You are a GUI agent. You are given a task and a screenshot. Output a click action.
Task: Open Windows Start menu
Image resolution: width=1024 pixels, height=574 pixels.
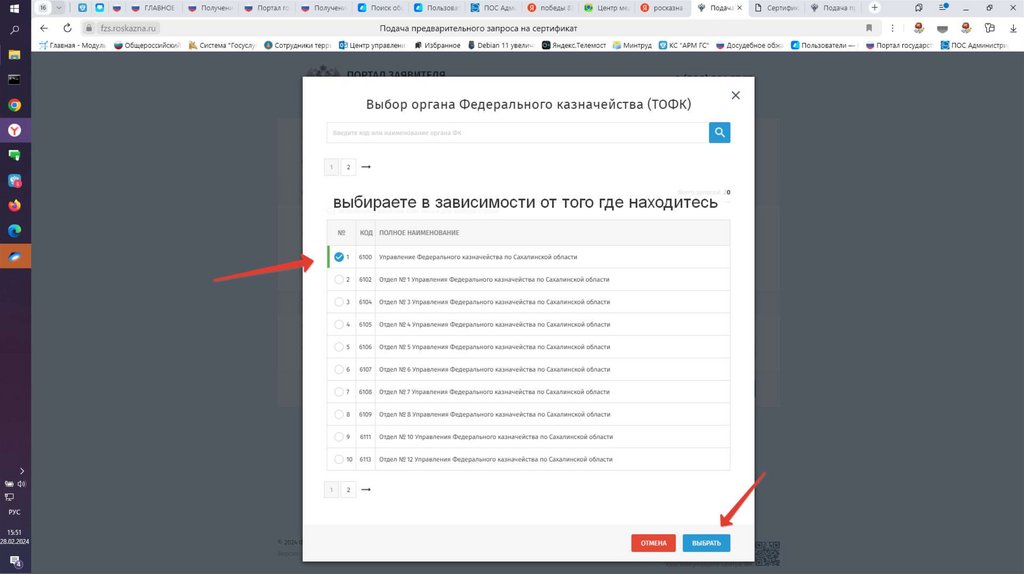pos(14,8)
